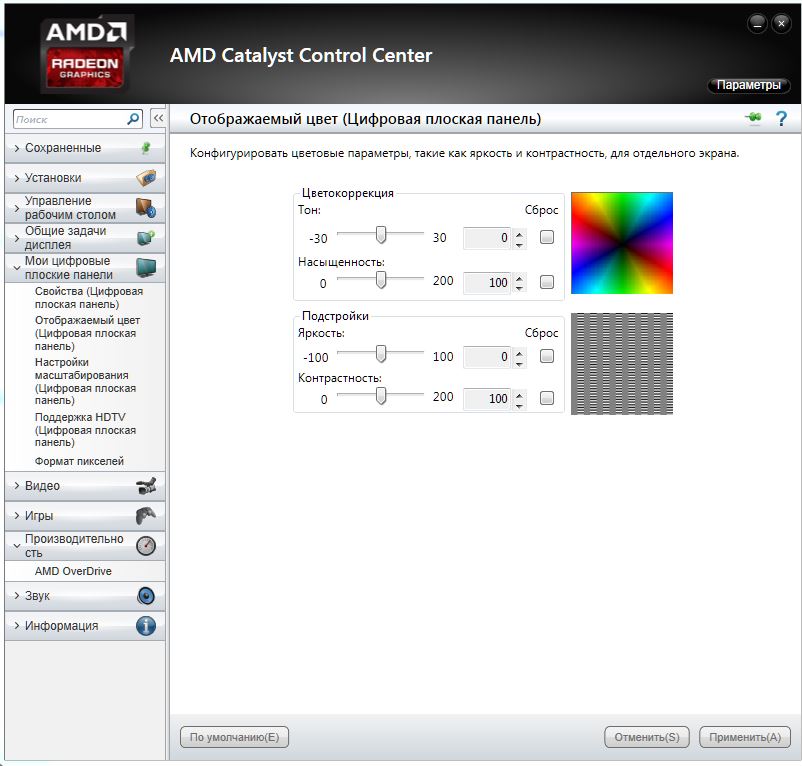Check the Тон reset checkbox
Viewport: 802px width, 766px height.
point(547,237)
